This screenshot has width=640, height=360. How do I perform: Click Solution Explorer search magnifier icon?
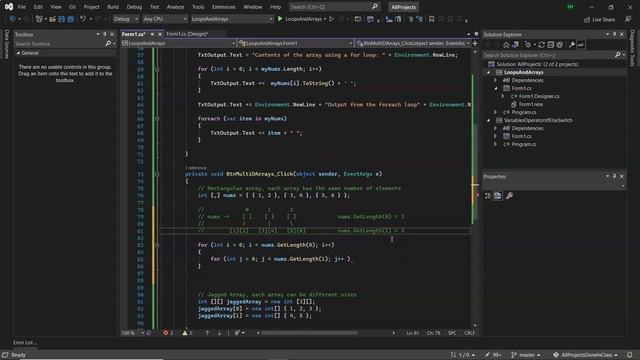pos(618,55)
